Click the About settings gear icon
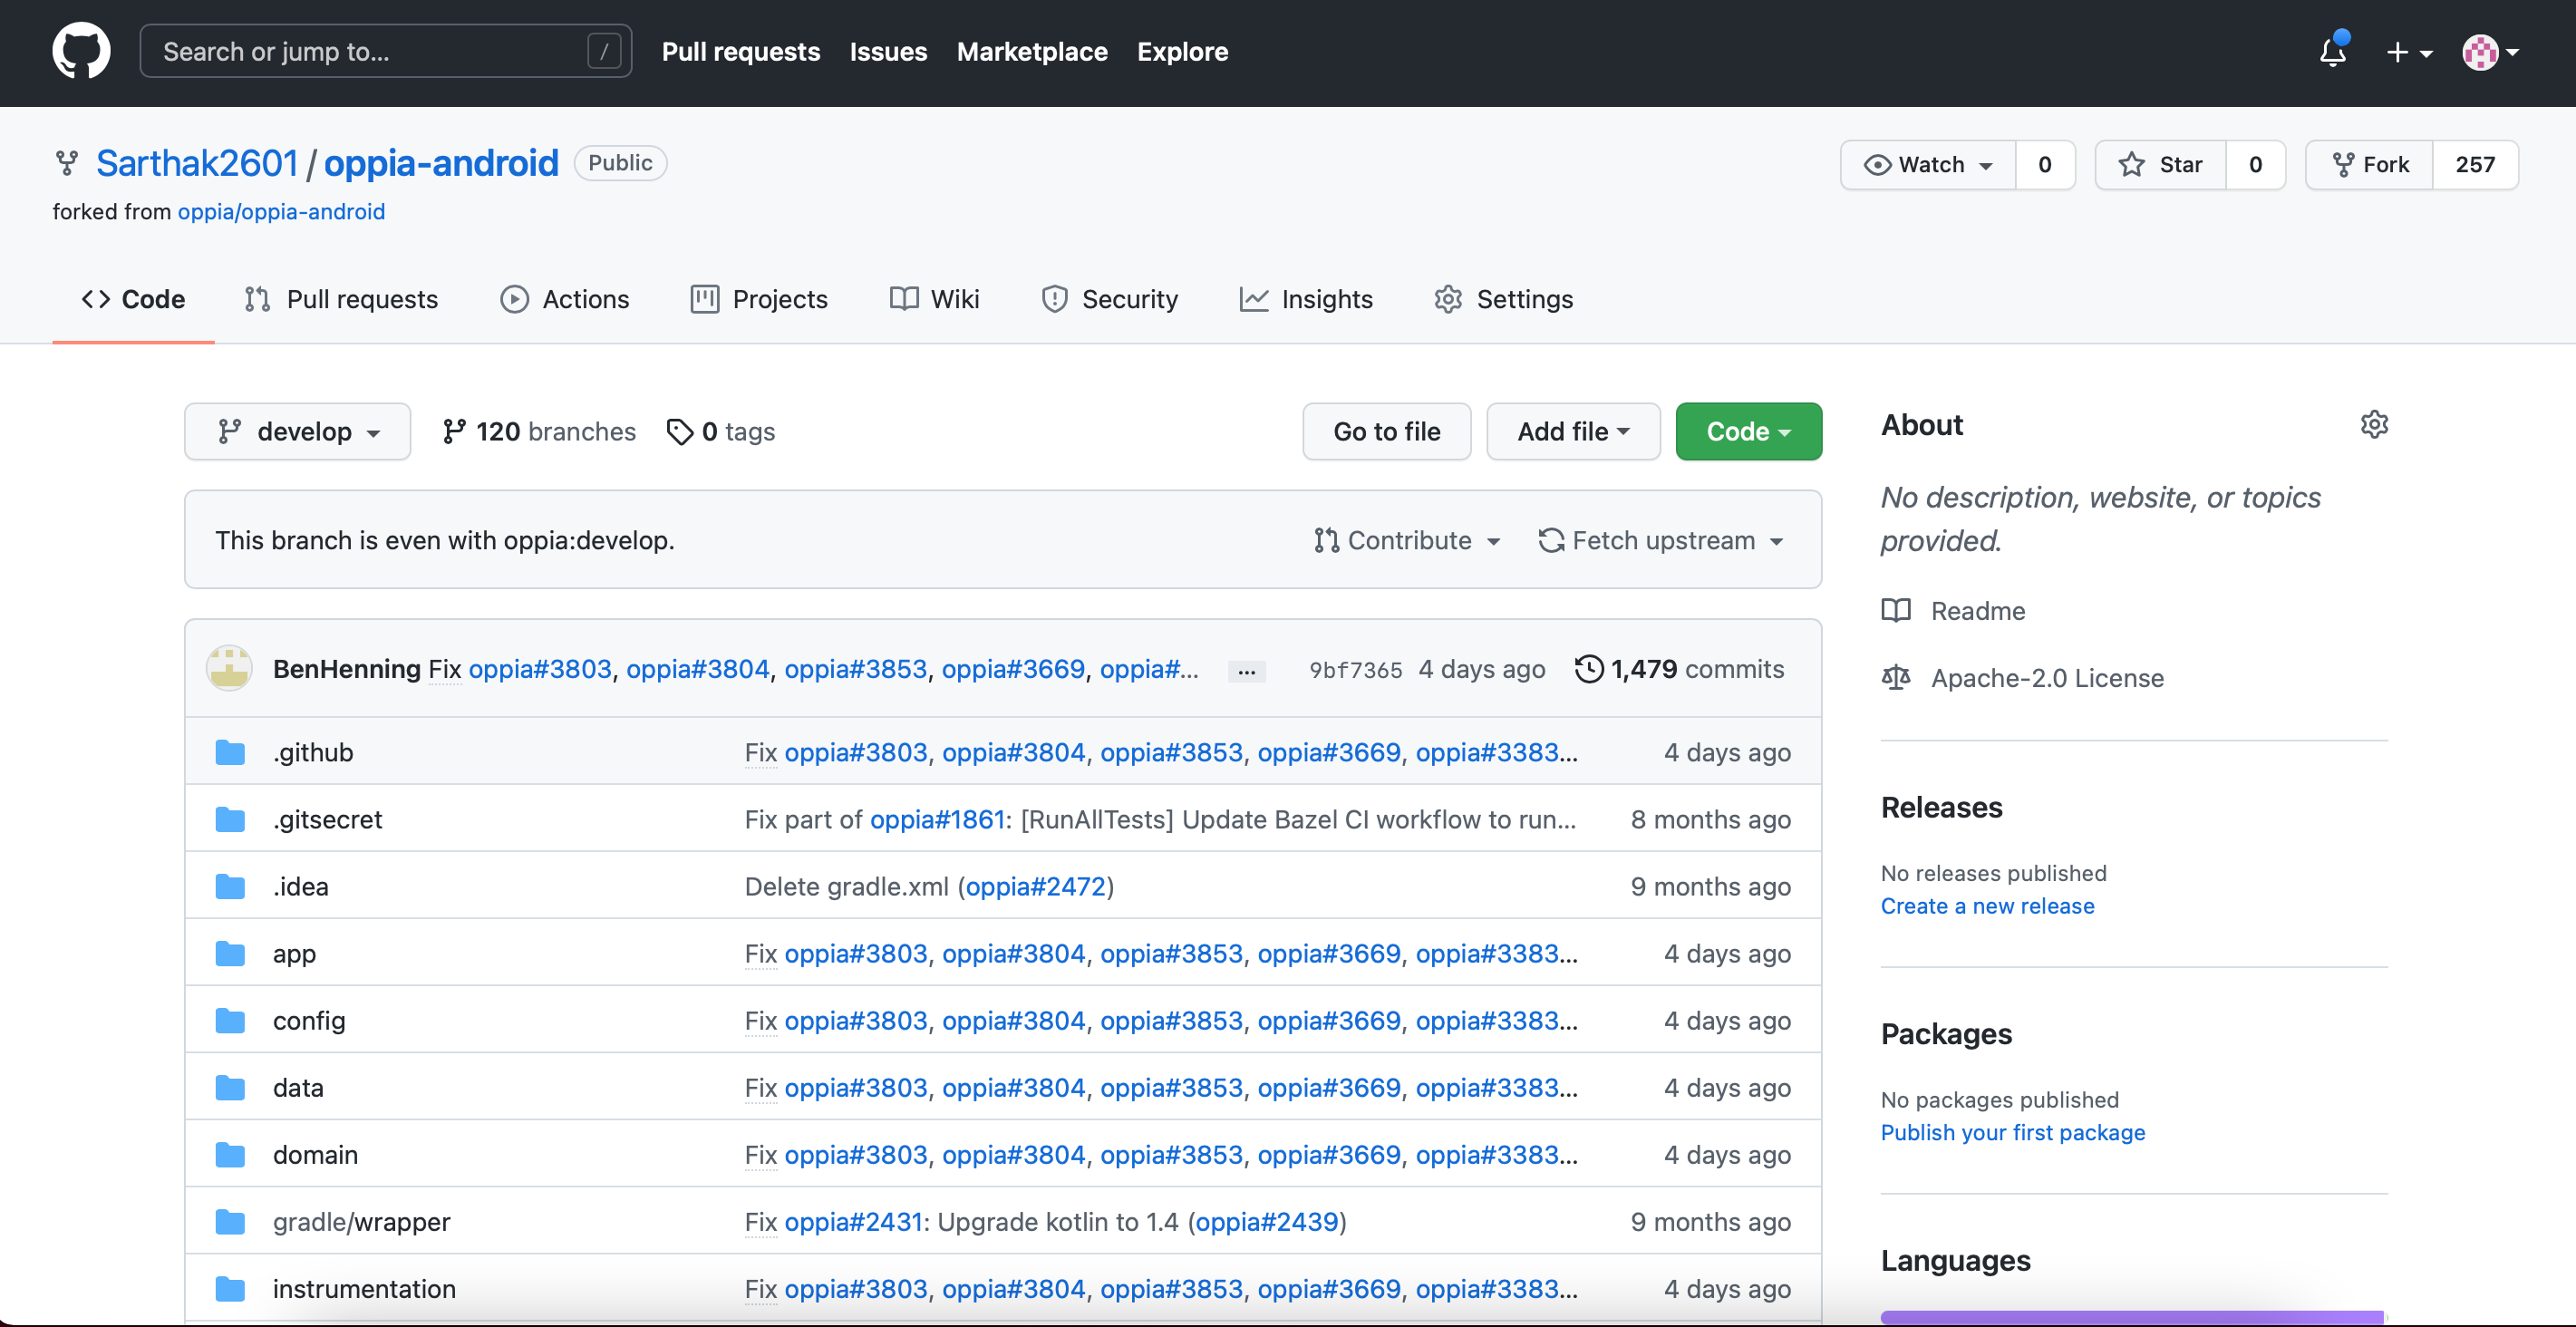The image size is (2576, 1327). [2374, 424]
